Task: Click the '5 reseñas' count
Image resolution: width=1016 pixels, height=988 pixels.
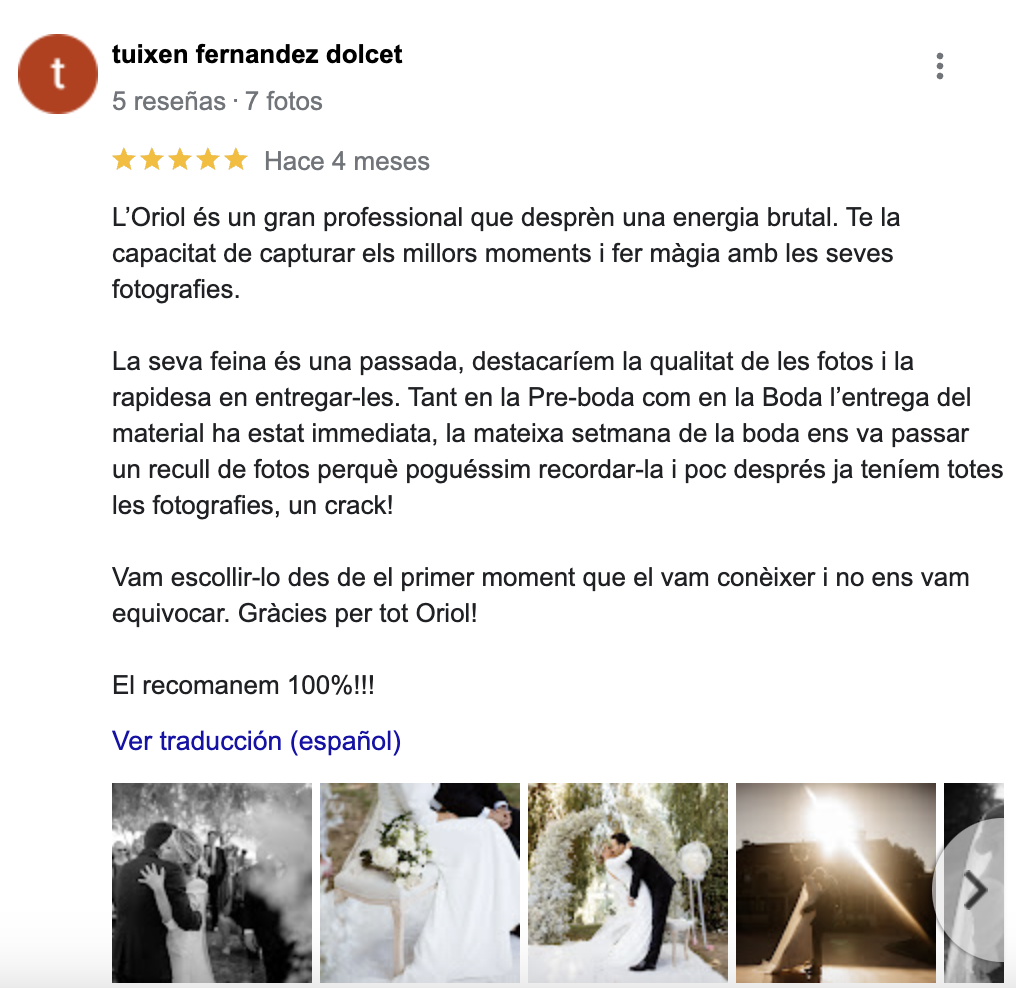Action: (x=168, y=102)
